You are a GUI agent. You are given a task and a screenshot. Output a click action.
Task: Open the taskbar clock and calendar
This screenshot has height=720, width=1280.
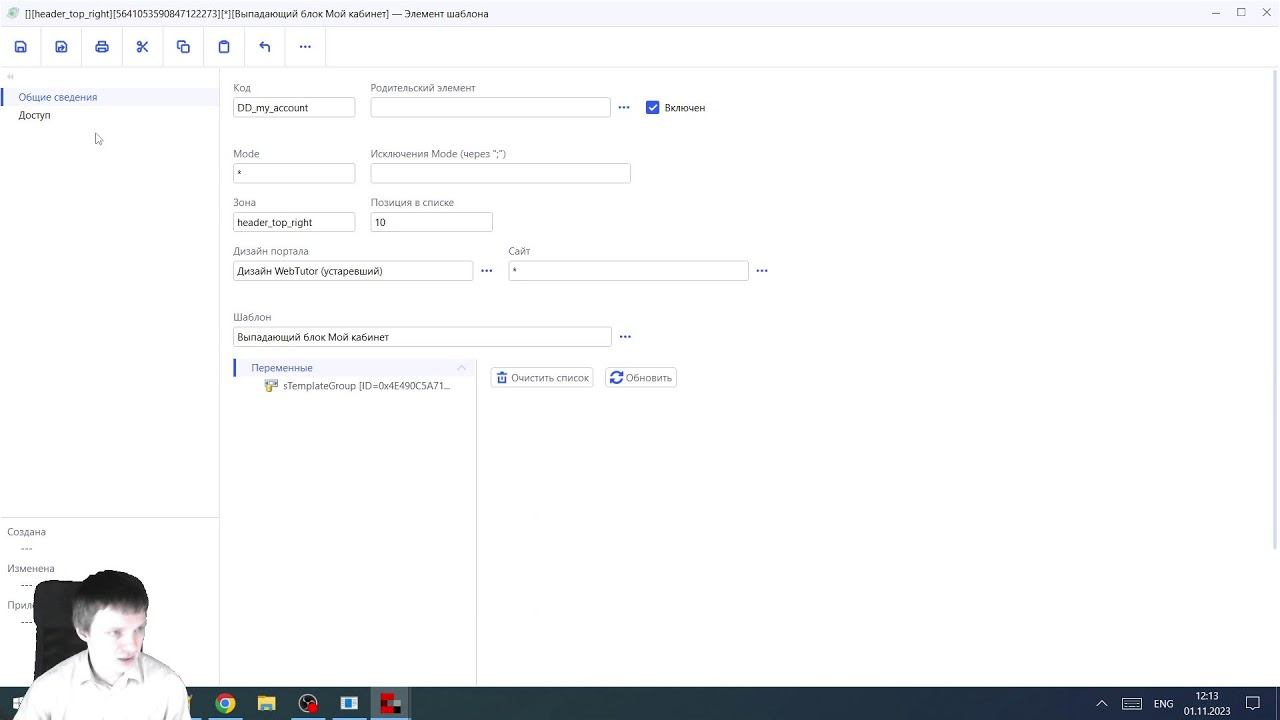pyautogui.click(x=1207, y=704)
